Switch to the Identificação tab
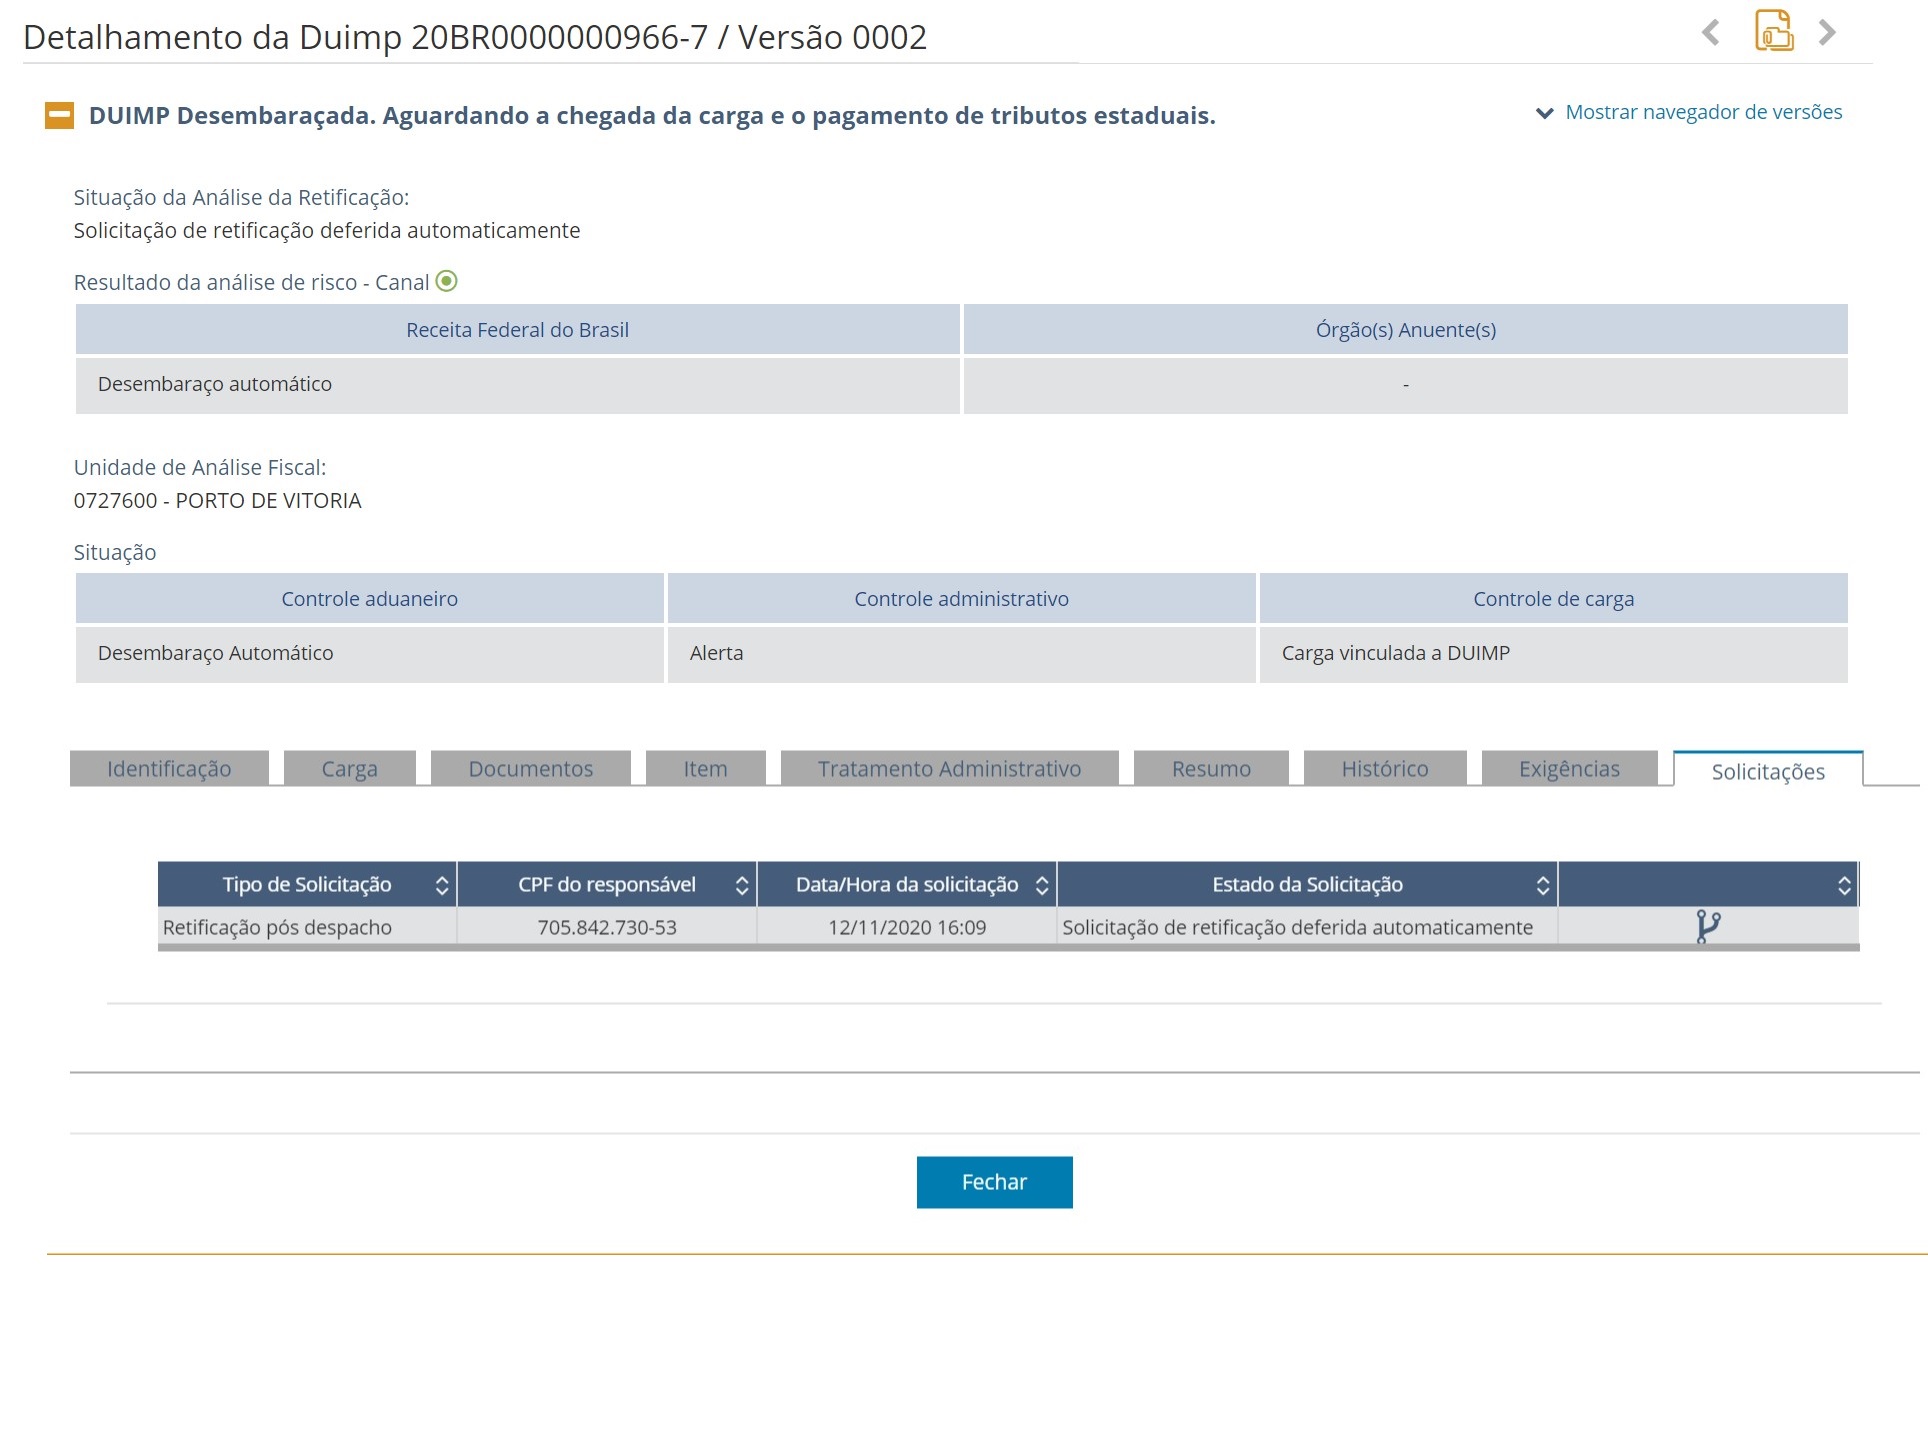The width and height of the screenshot is (1928, 1430). (x=169, y=768)
